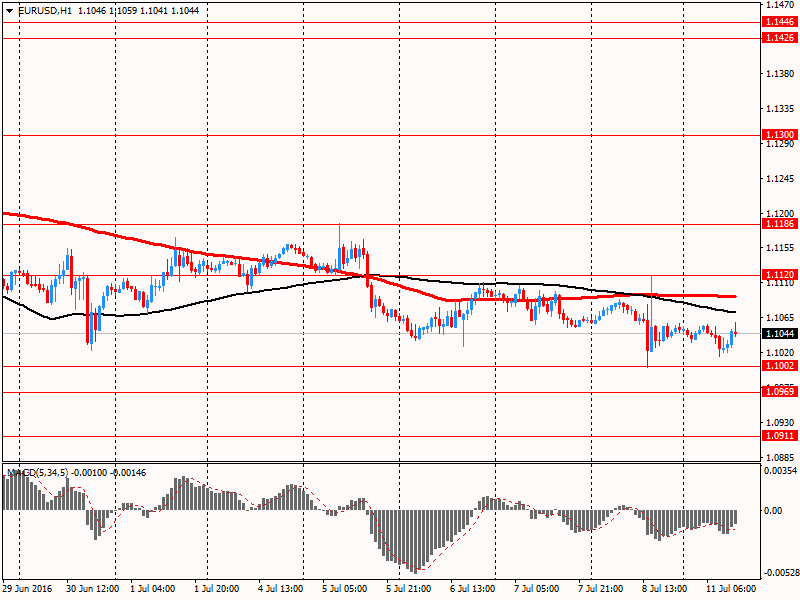Click the 8 Jul 13:00 time label
This screenshot has height=600, width=800.
(665, 589)
